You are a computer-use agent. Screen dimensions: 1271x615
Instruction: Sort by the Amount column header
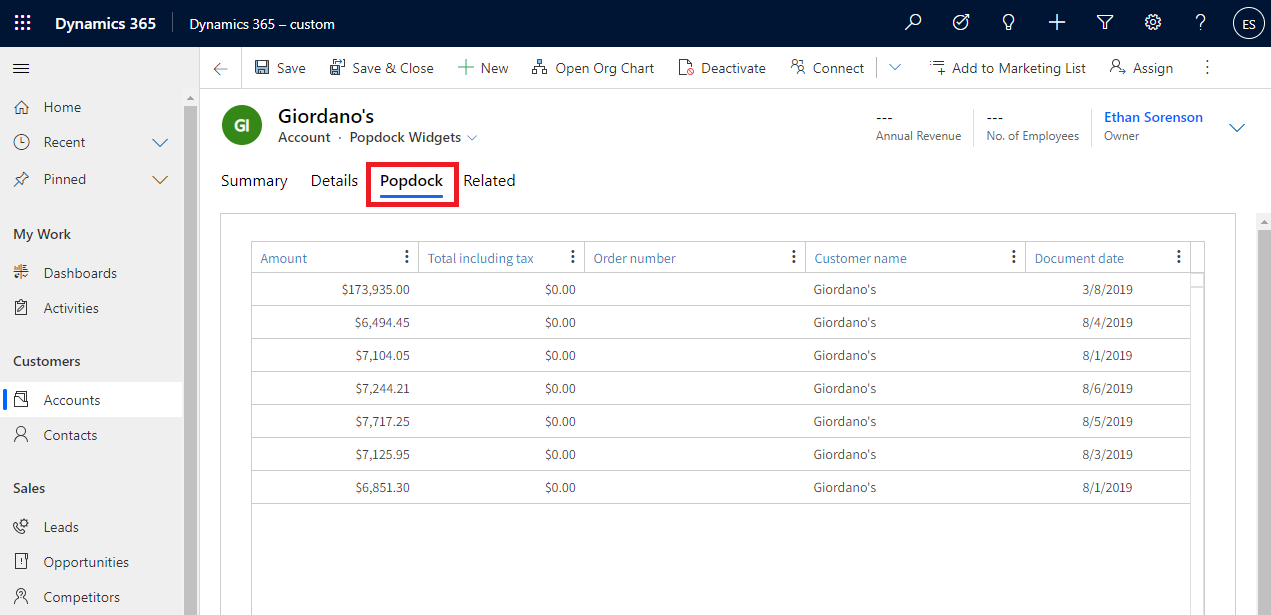[x=284, y=258]
